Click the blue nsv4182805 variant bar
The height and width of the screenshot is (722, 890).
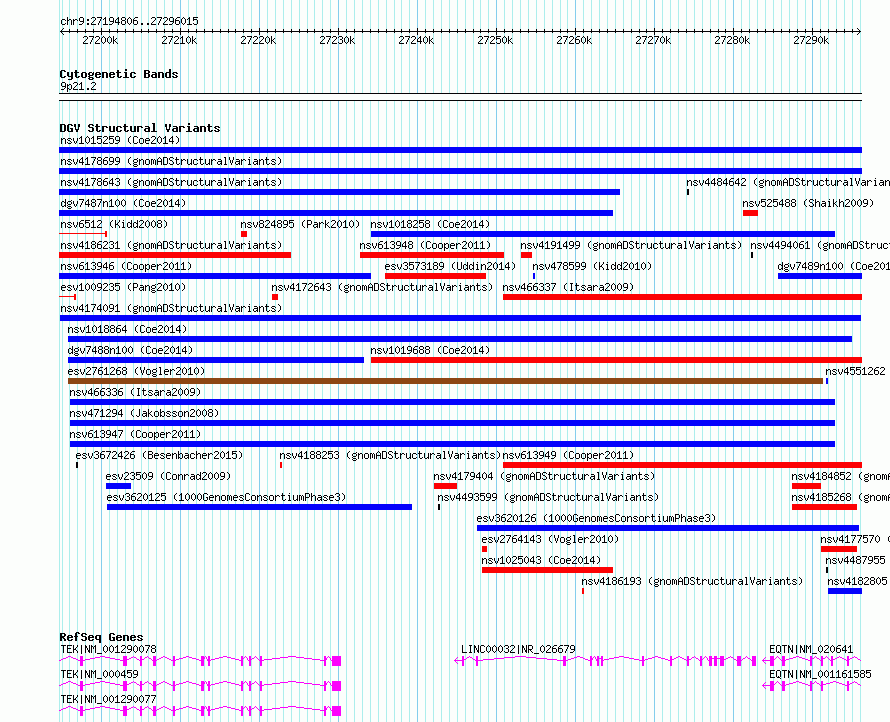pos(845,591)
